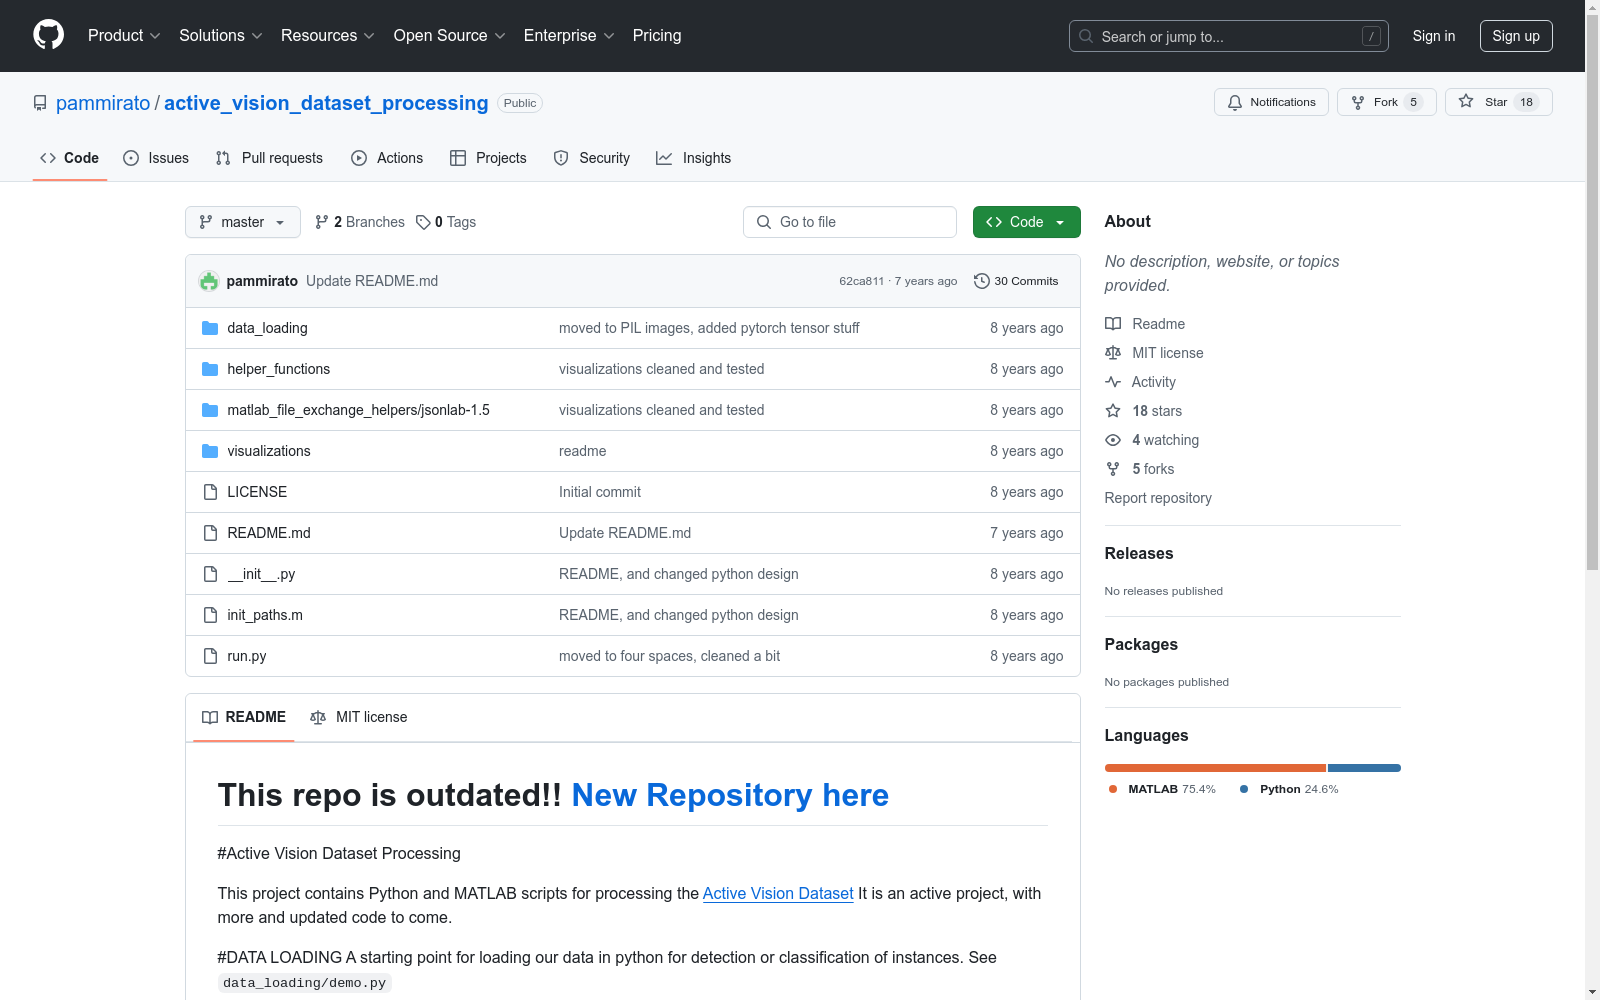Viewport: 1600px width, 1000px height.
Task: Select the README tab
Action: click(244, 717)
